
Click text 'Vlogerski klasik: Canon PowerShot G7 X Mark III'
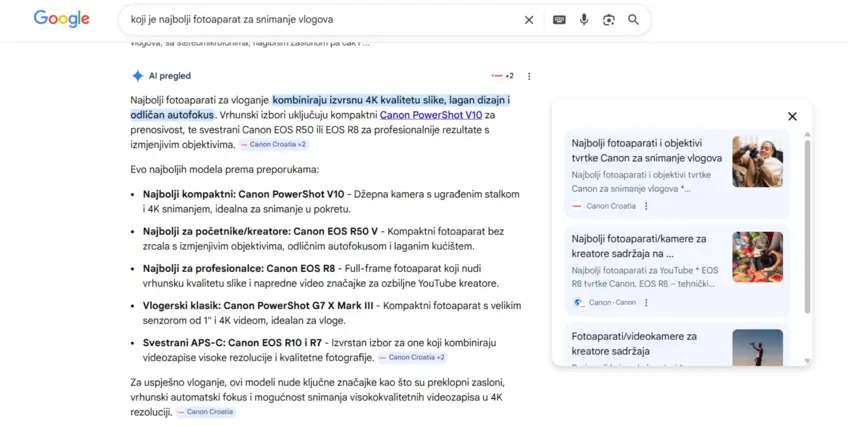tap(258, 306)
